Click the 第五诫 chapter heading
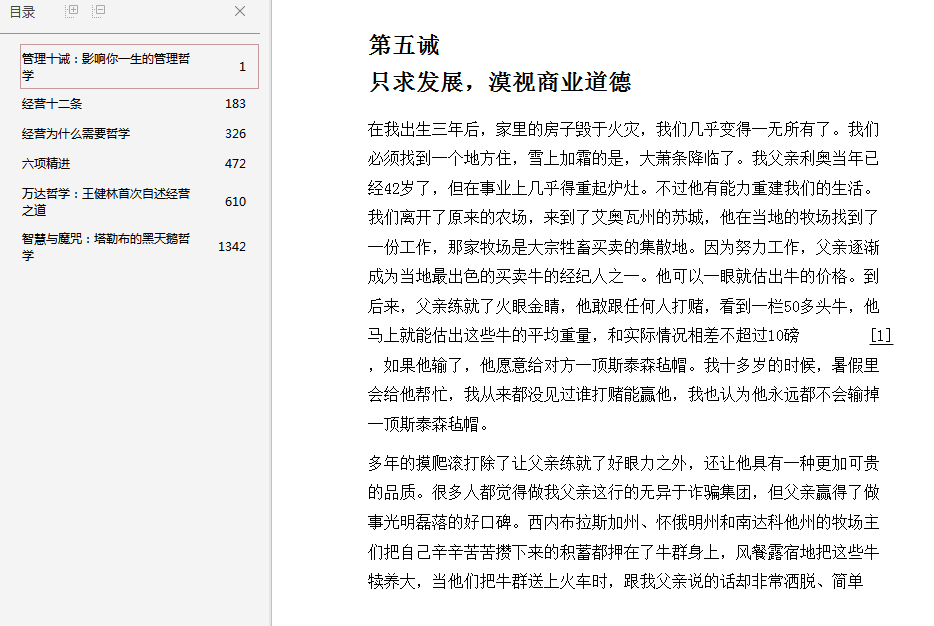The height and width of the screenshot is (626, 934). coord(404,45)
